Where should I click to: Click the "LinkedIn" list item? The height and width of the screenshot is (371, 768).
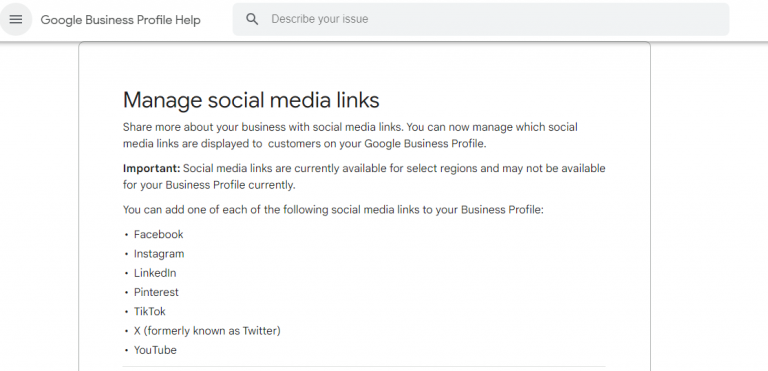155,273
